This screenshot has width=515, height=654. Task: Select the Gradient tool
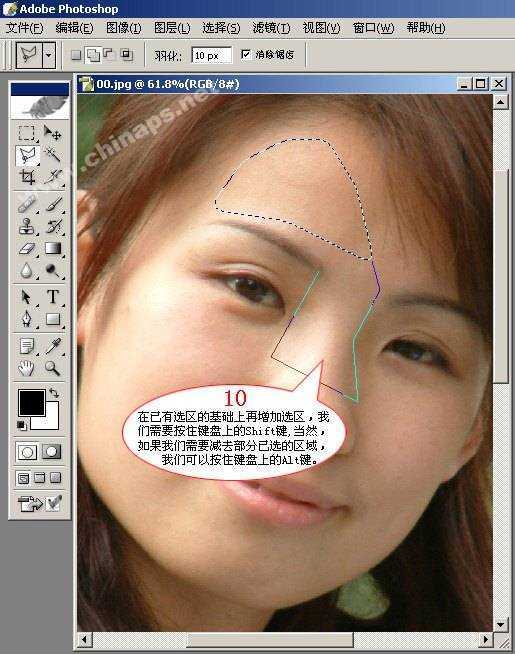click(x=53, y=249)
